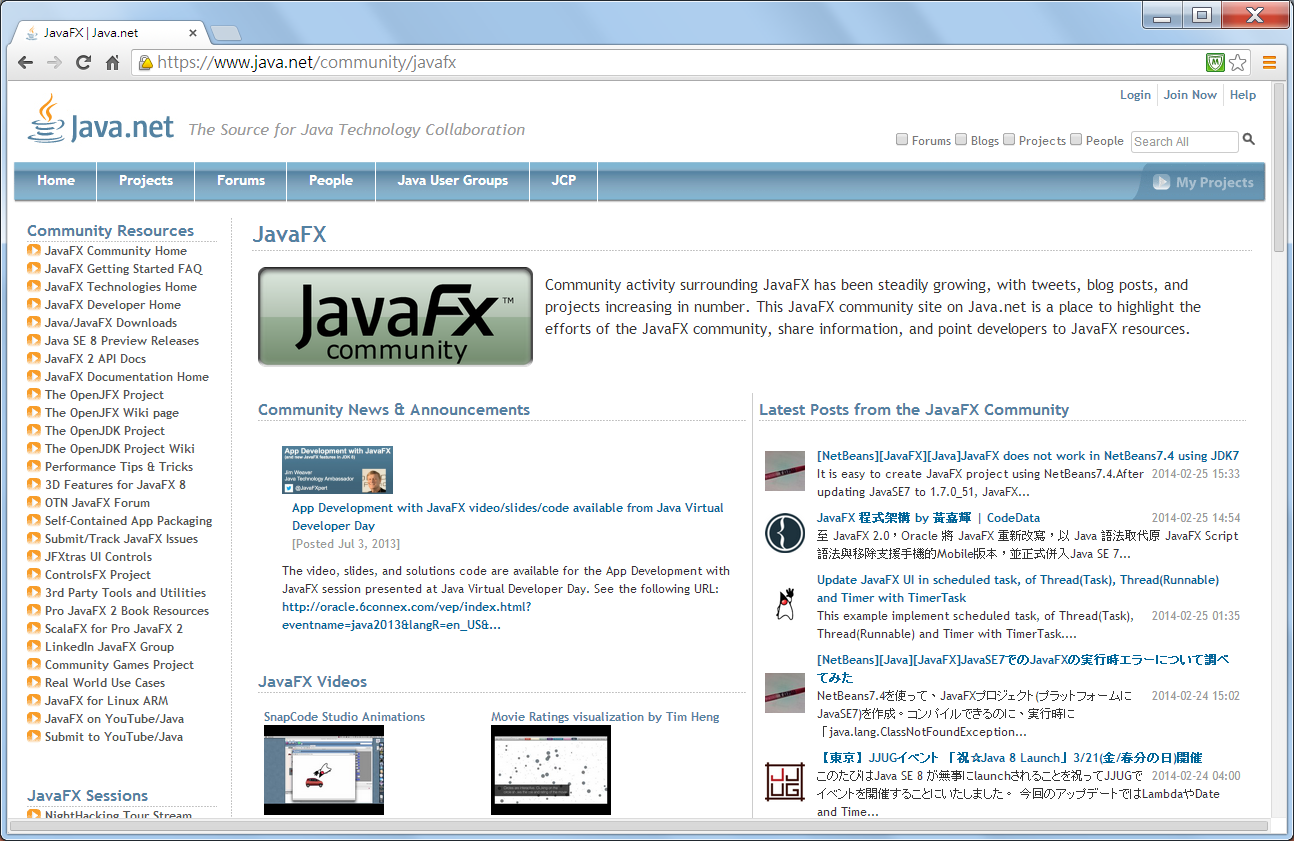Open the oracle.6connex.com URL link
Screen dimensions: 1294x841
click(x=407, y=616)
